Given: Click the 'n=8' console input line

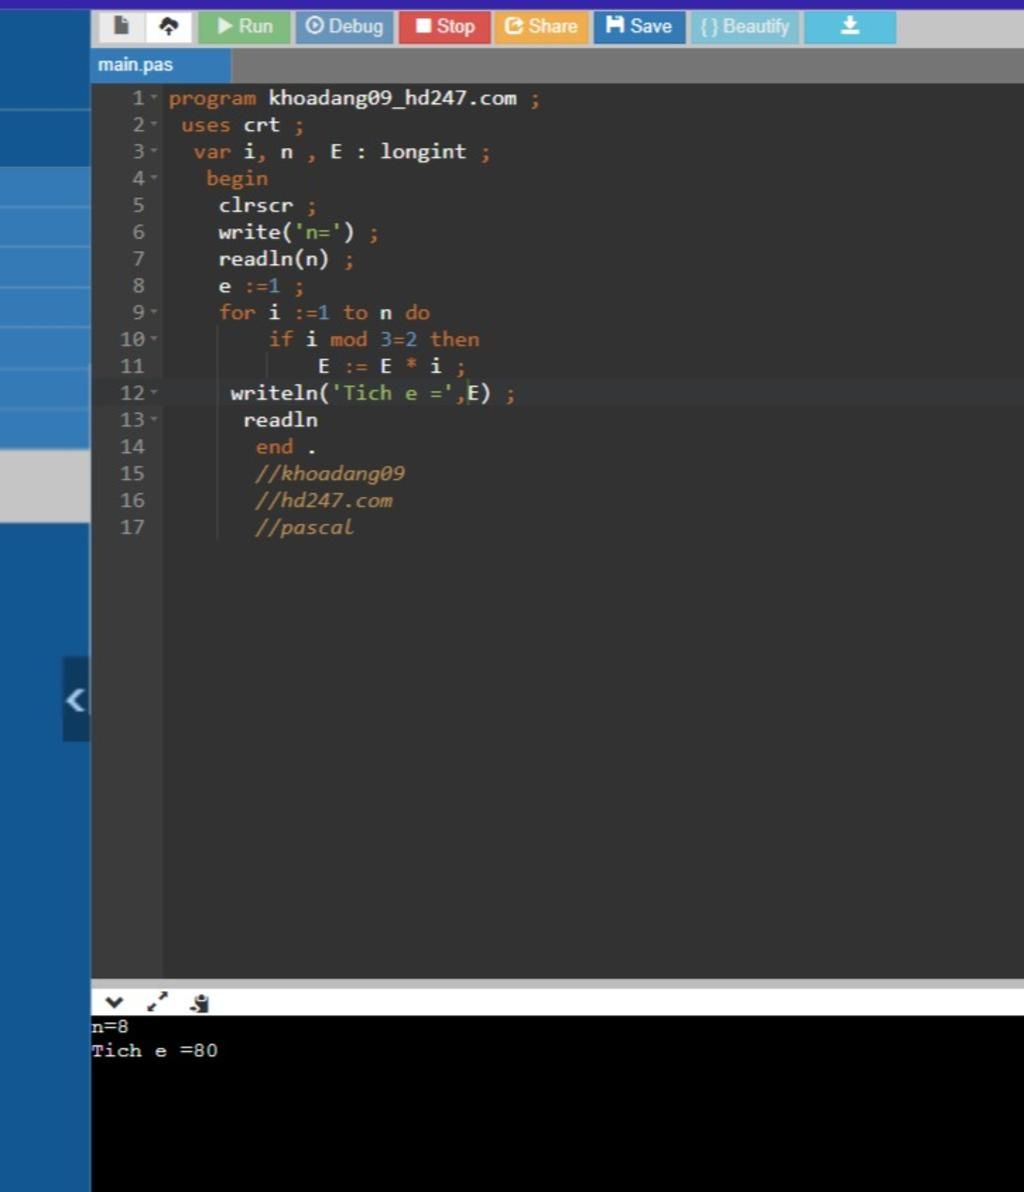Looking at the screenshot, I should coord(110,1027).
